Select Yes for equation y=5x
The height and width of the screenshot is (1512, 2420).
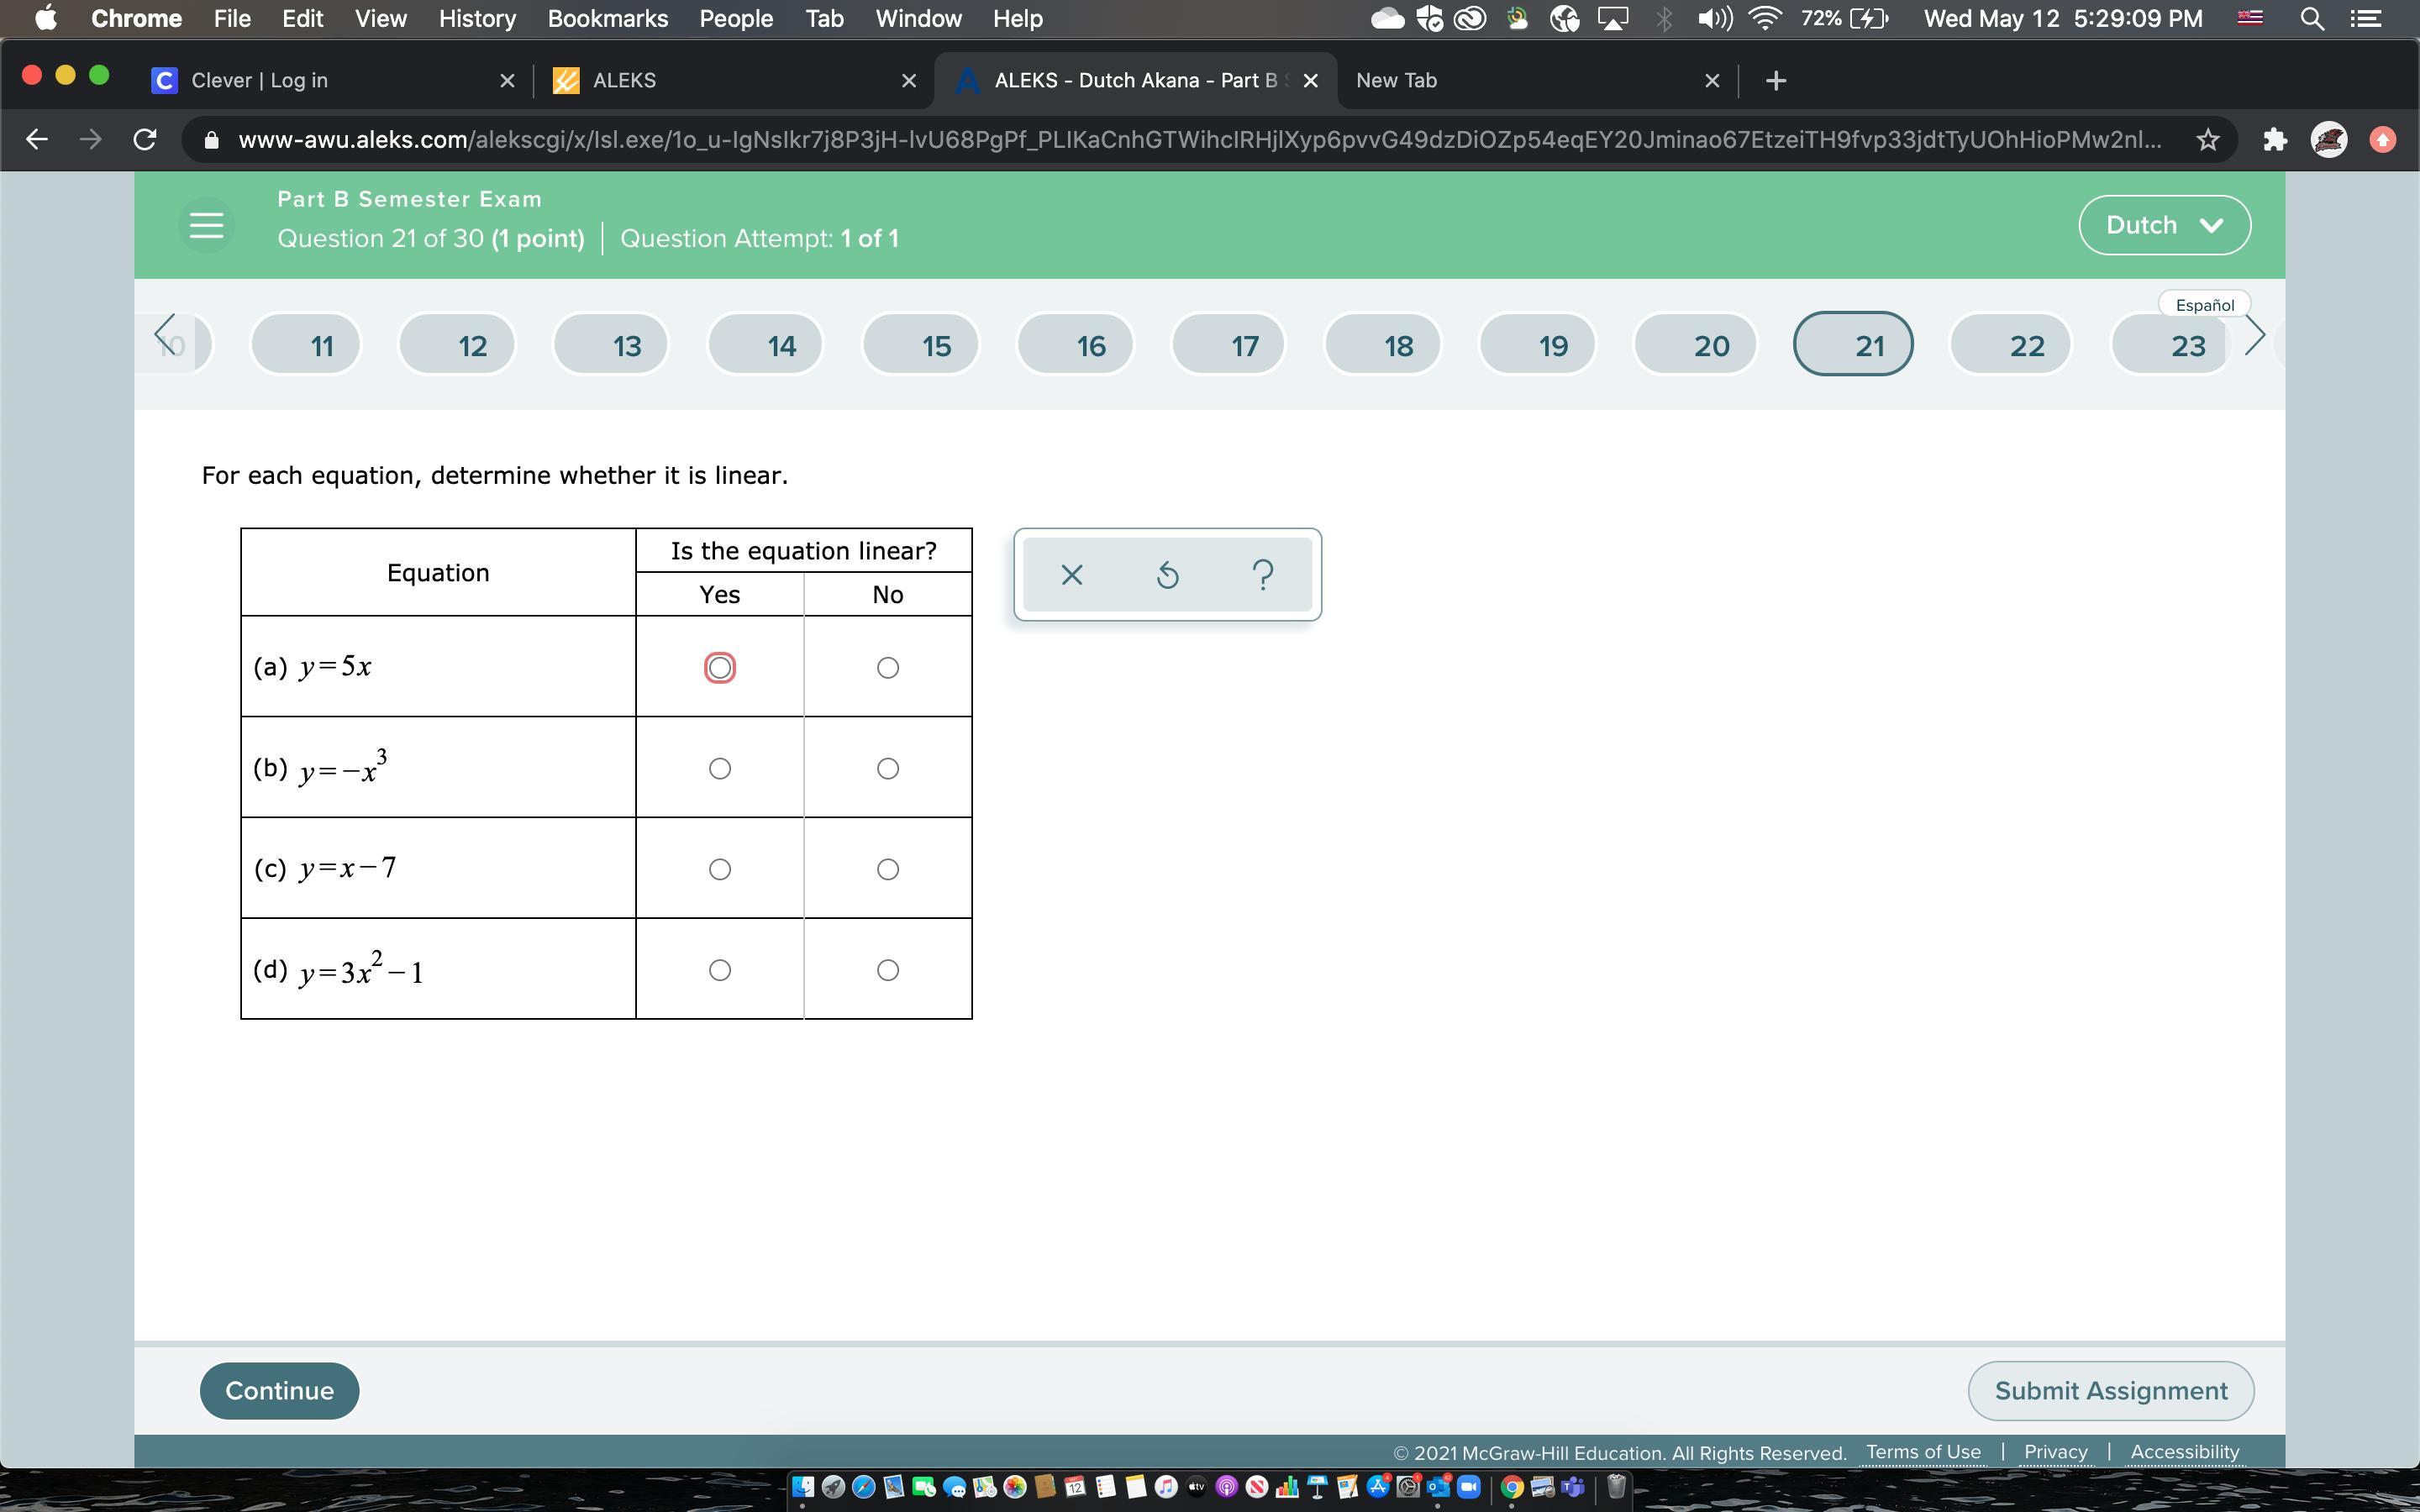[719, 668]
